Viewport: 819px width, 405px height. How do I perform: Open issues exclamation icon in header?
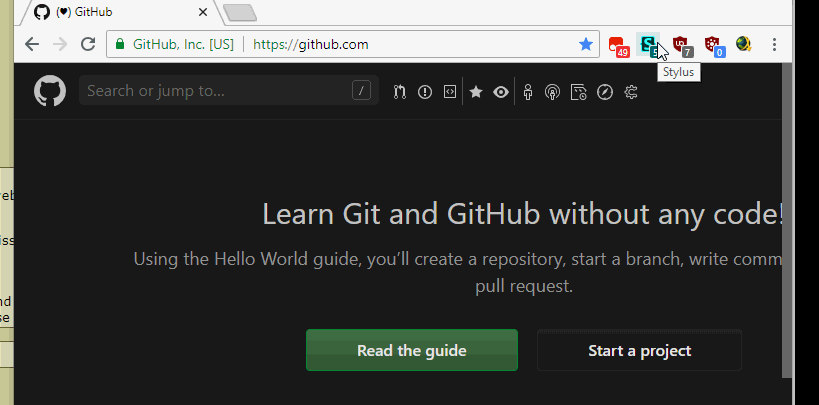[x=425, y=92]
